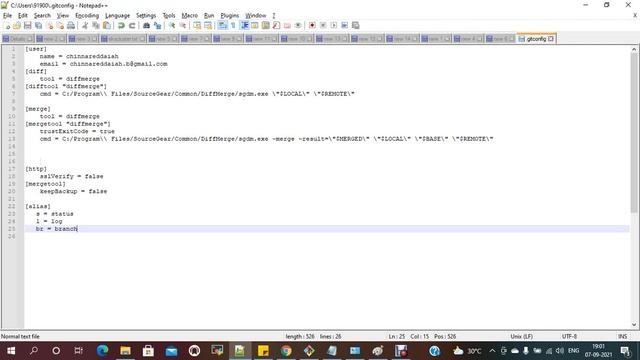Image resolution: width=640 pixels, height=360 pixels.
Task: Toggle Show All Characters paragraph icon
Action: pyautogui.click(x=233, y=25)
